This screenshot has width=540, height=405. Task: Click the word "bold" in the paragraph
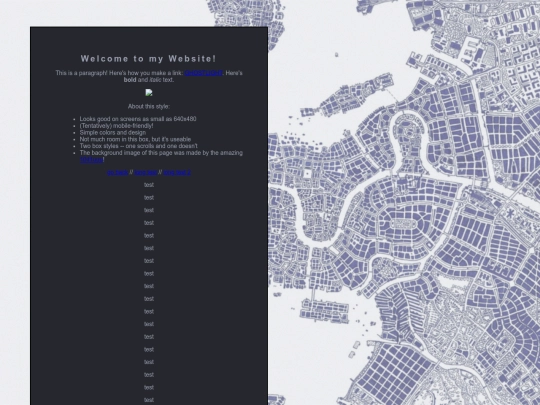point(130,80)
